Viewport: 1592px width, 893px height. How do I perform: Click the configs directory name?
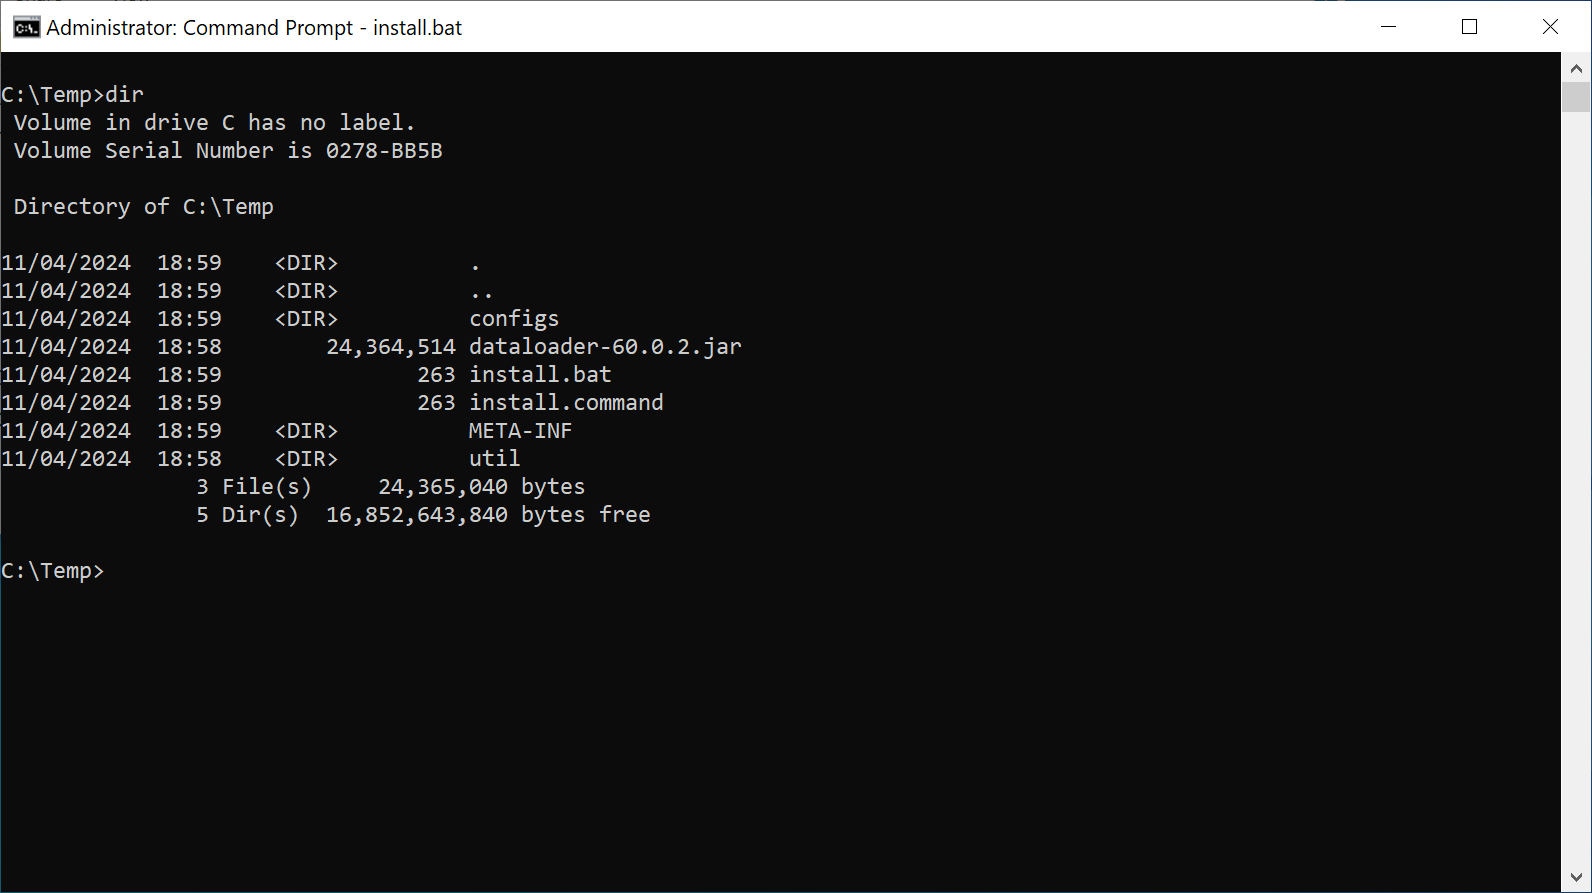(x=514, y=319)
